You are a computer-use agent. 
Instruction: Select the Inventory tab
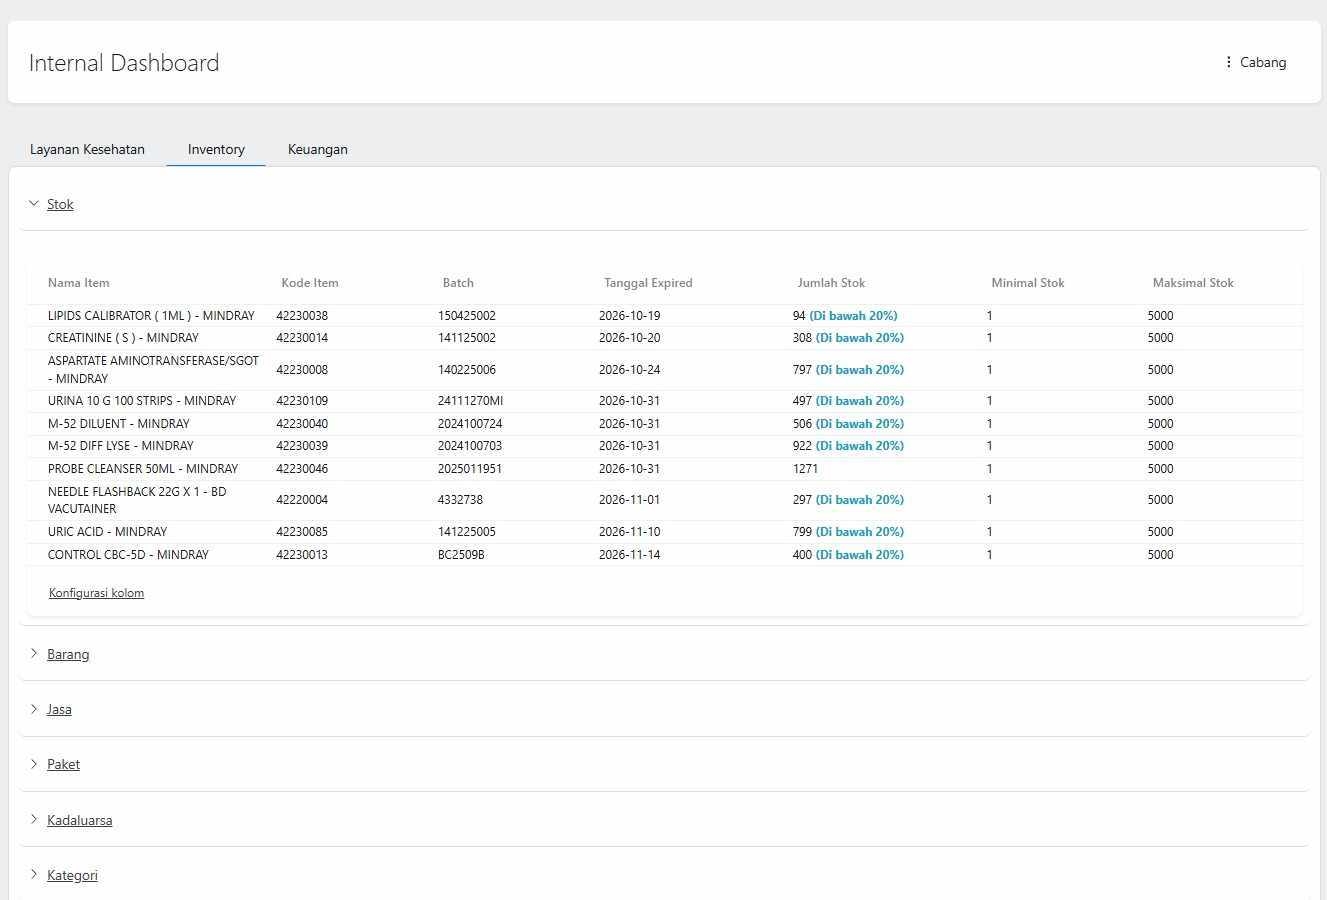[x=216, y=149]
